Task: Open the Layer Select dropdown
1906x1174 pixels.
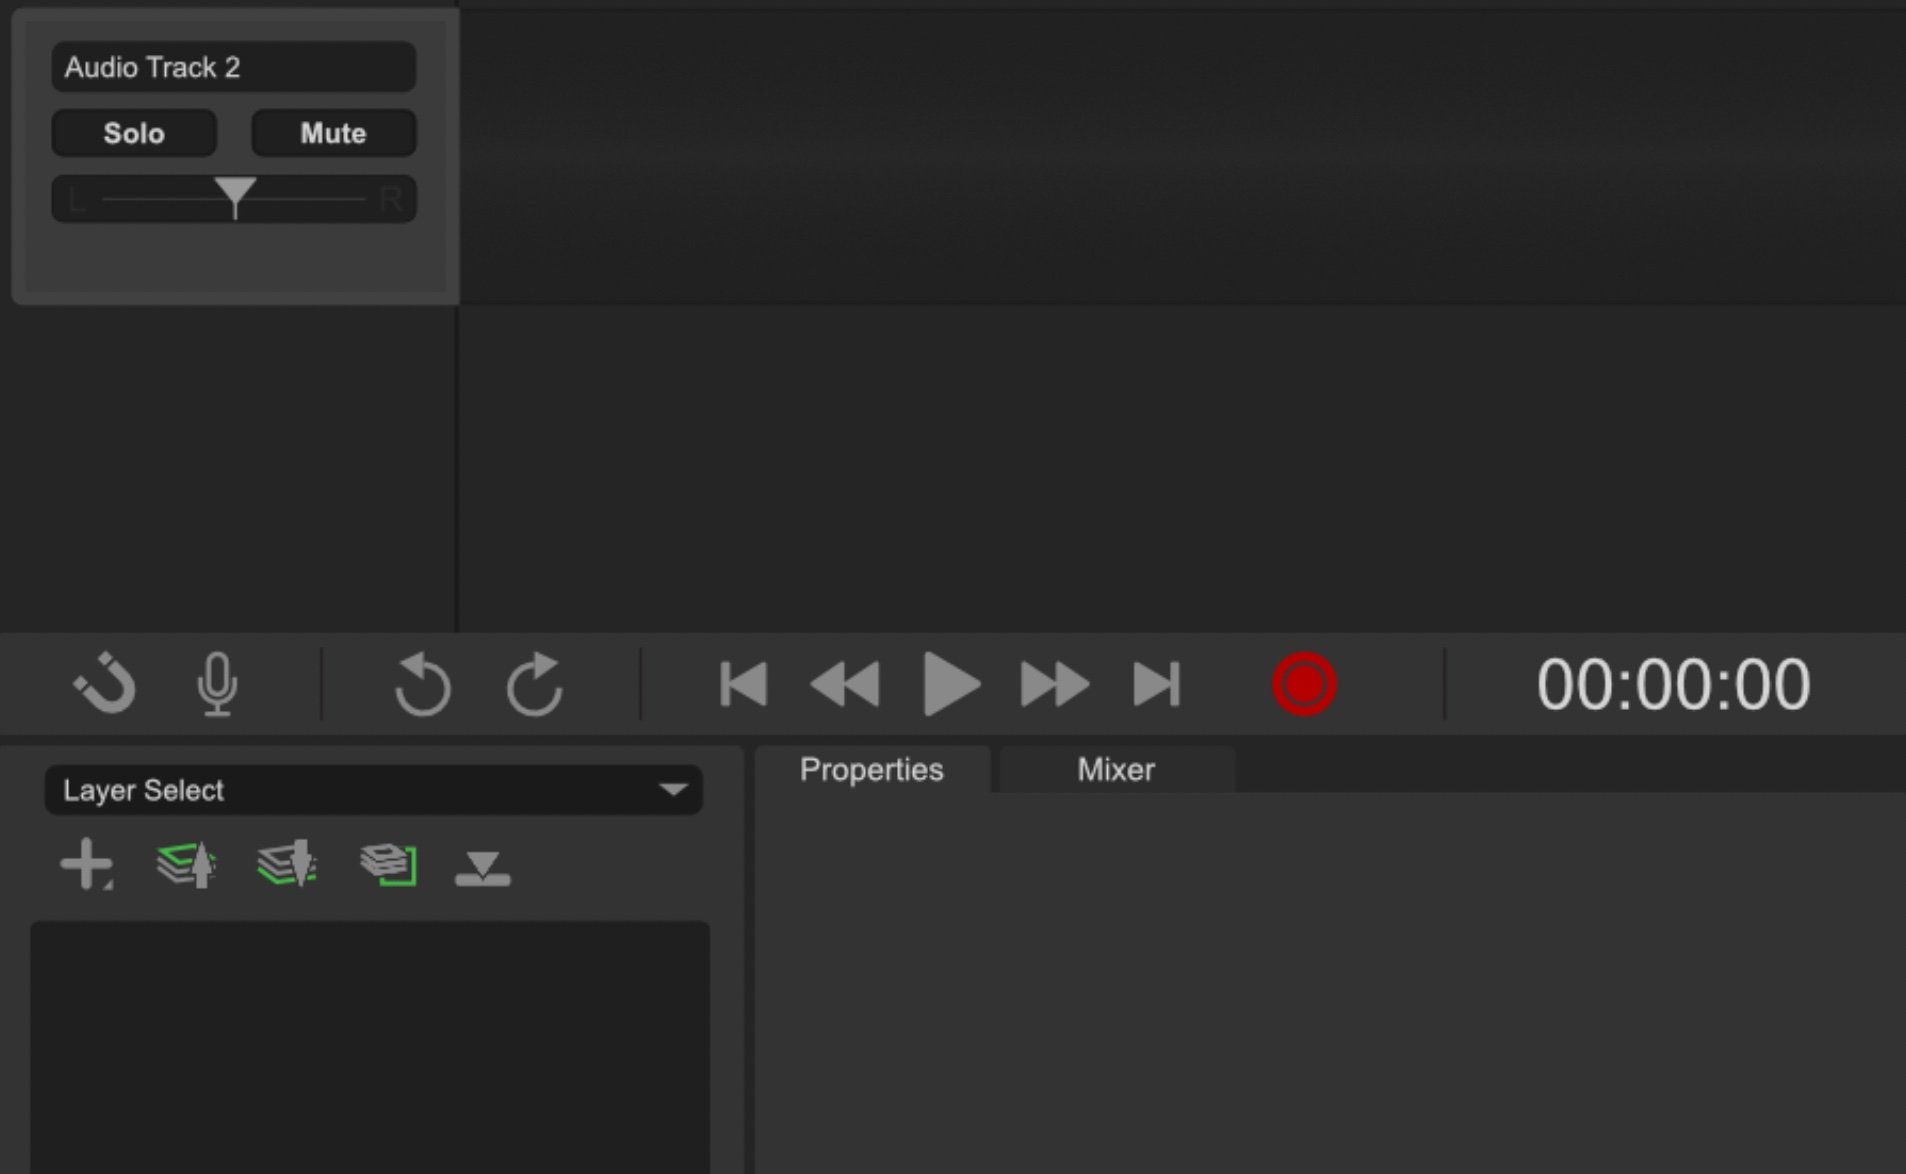Action: [x=373, y=790]
